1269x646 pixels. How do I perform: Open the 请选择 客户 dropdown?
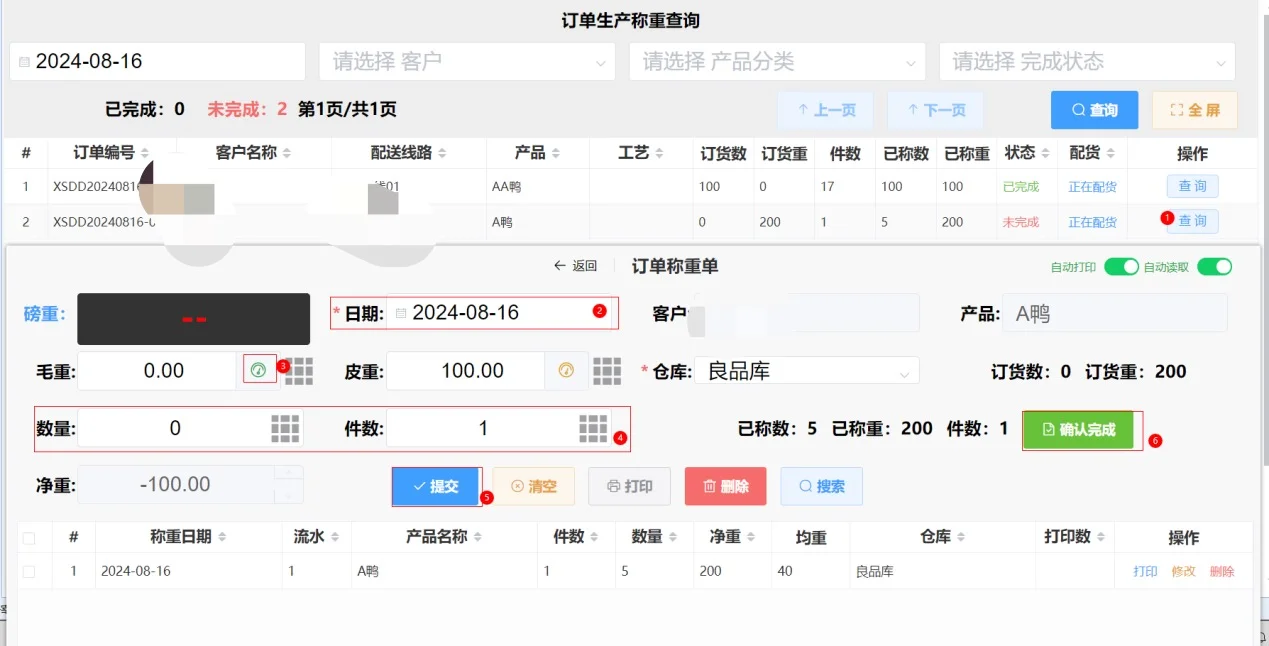click(x=465, y=61)
